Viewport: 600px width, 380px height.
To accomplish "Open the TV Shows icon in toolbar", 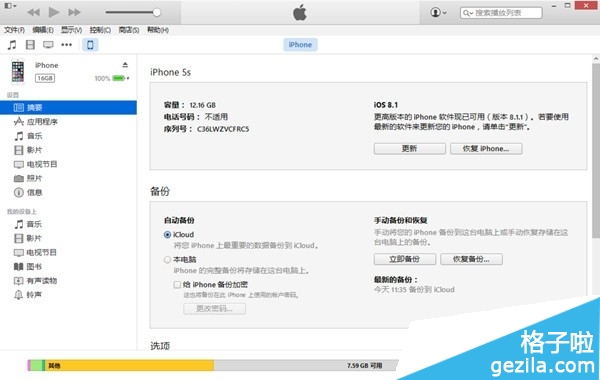I will click(x=48, y=45).
